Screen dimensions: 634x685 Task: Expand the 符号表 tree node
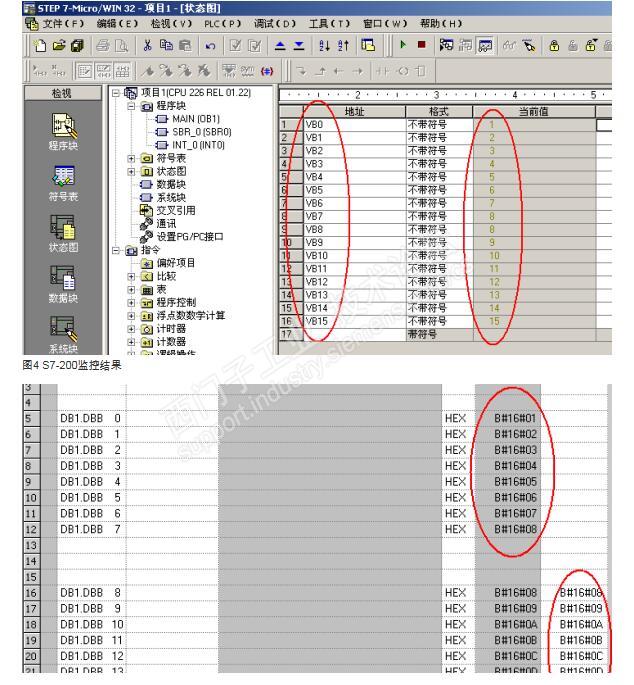(131, 158)
